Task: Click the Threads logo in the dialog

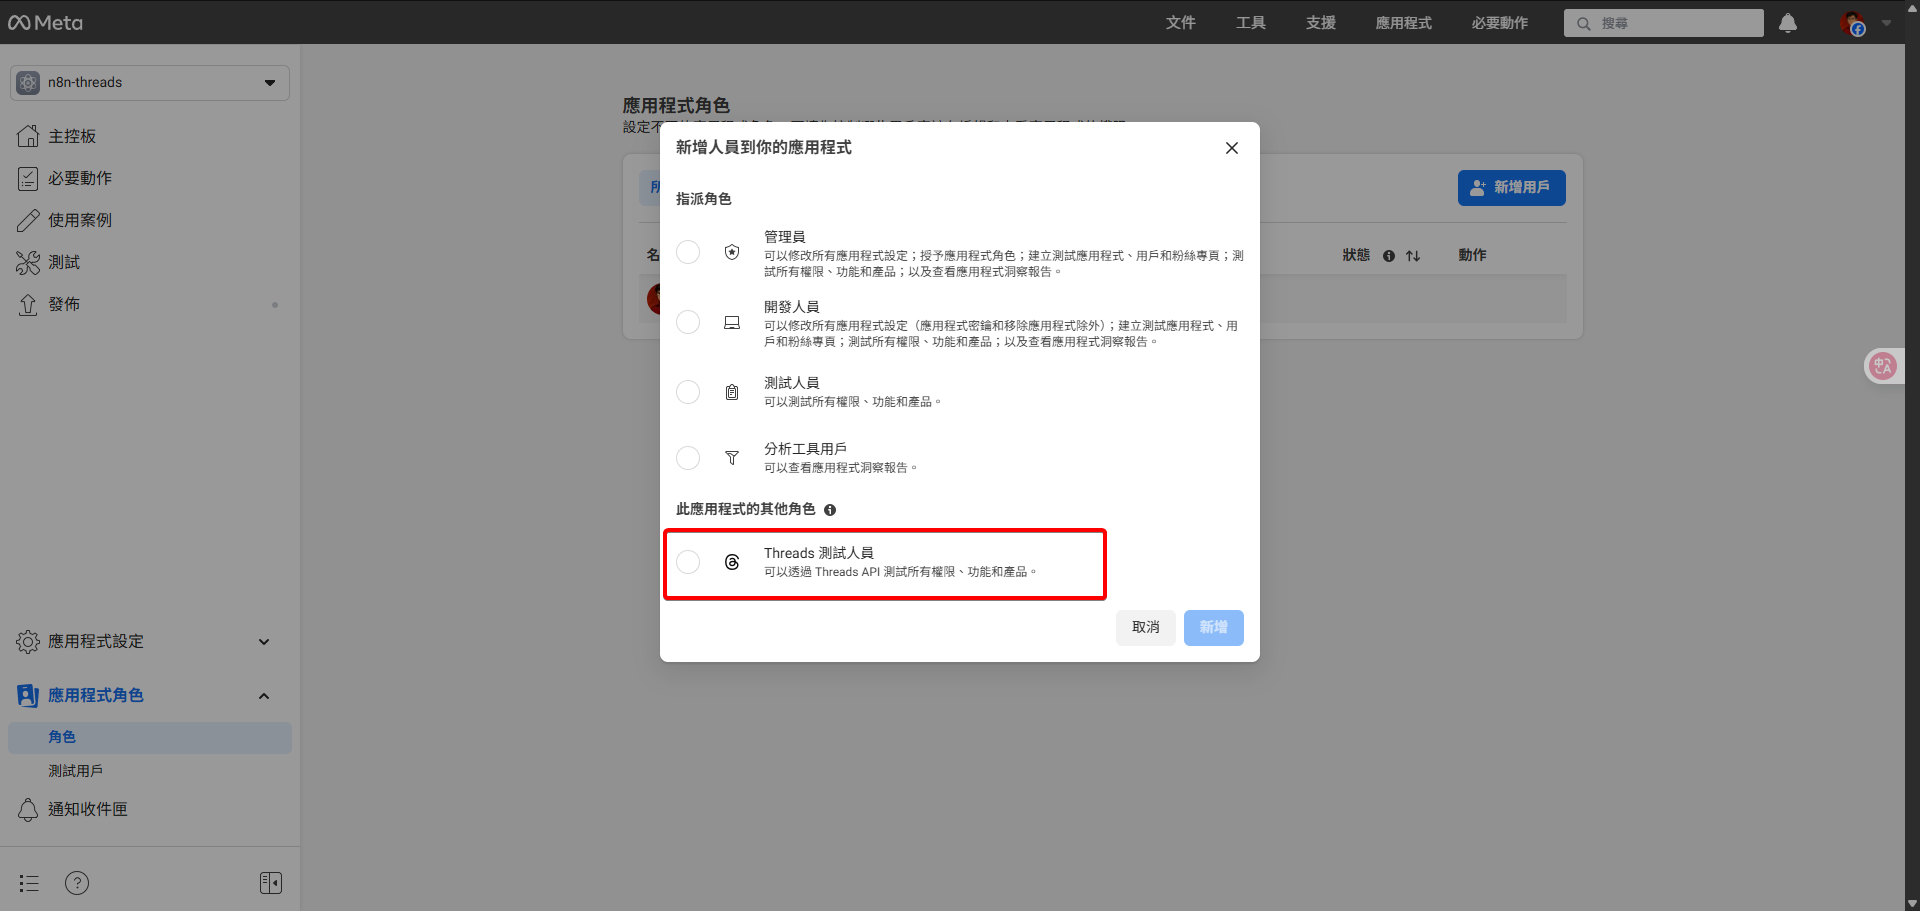Action: coord(731,562)
